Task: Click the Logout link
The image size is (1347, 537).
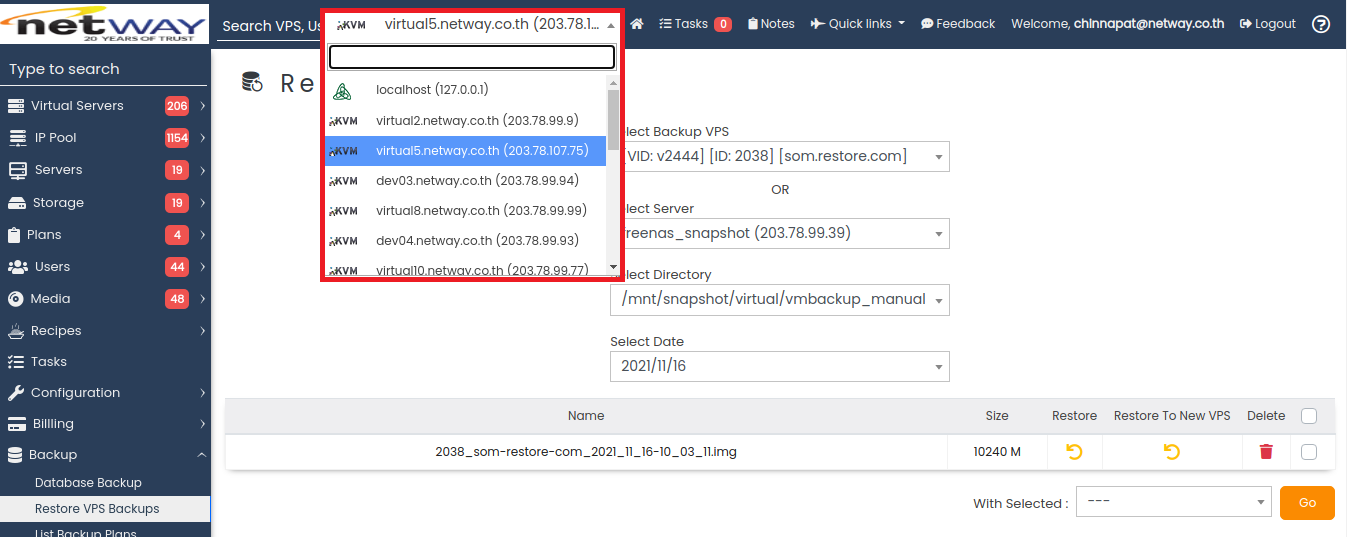Action: (x=1267, y=24)
